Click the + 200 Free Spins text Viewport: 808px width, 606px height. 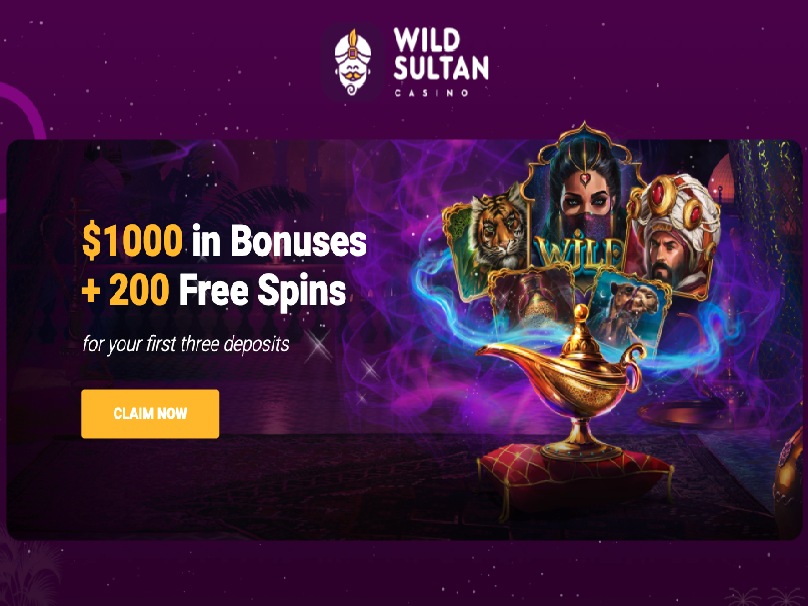214,290
